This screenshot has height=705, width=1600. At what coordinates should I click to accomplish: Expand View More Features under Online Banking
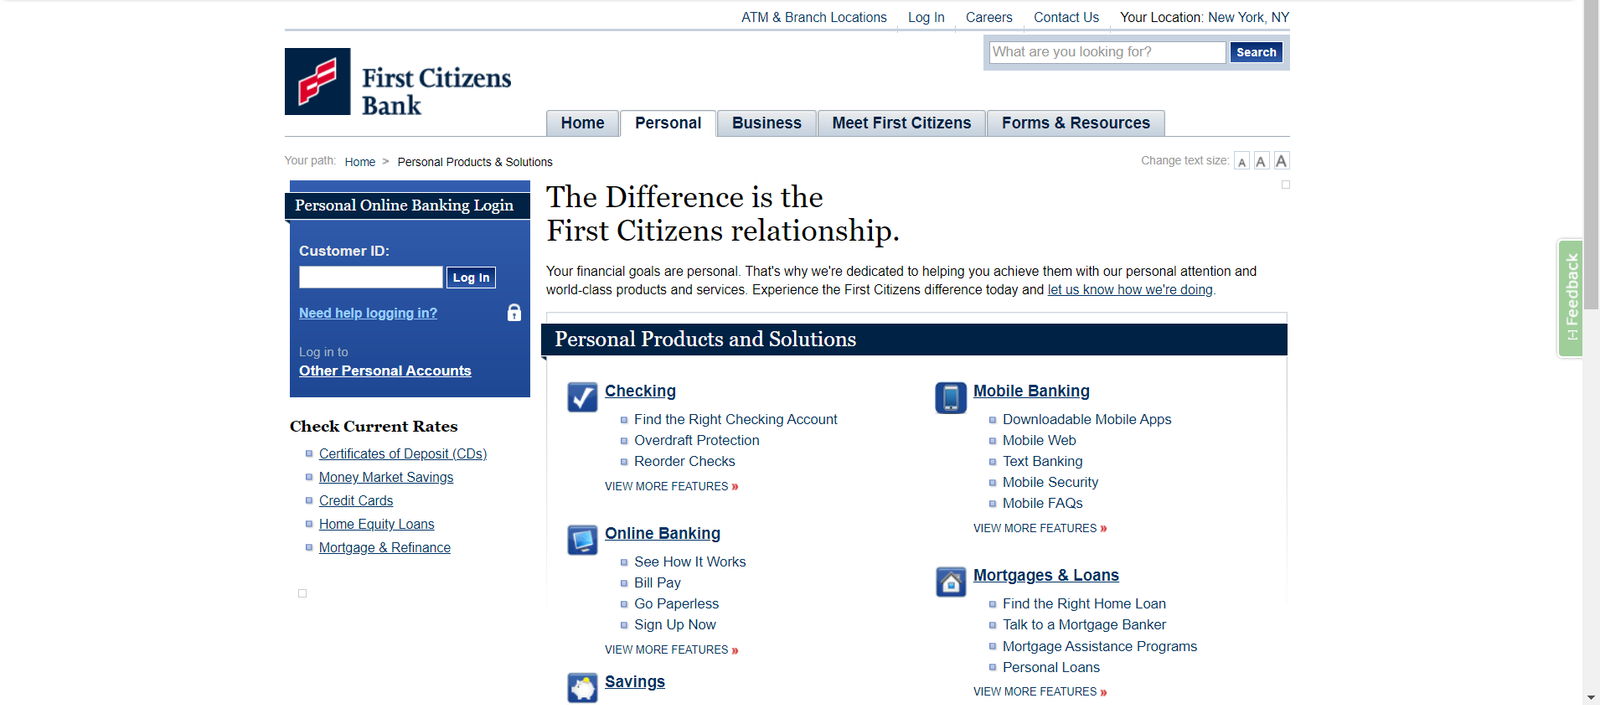click(671, 650)
